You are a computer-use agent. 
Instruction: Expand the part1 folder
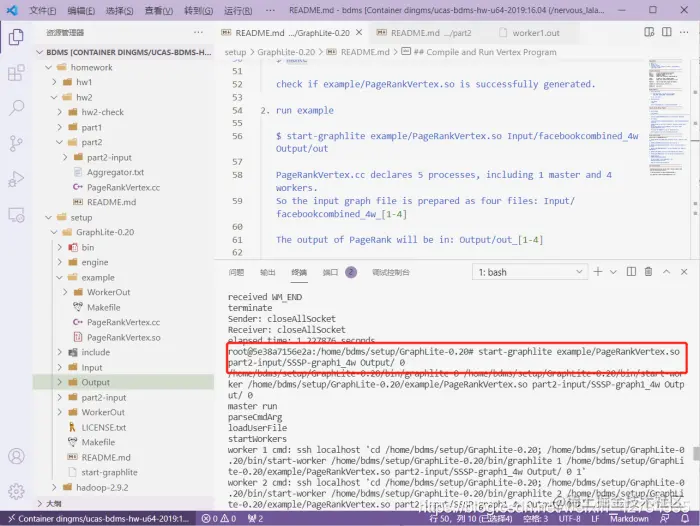click(x=124, y=127)
